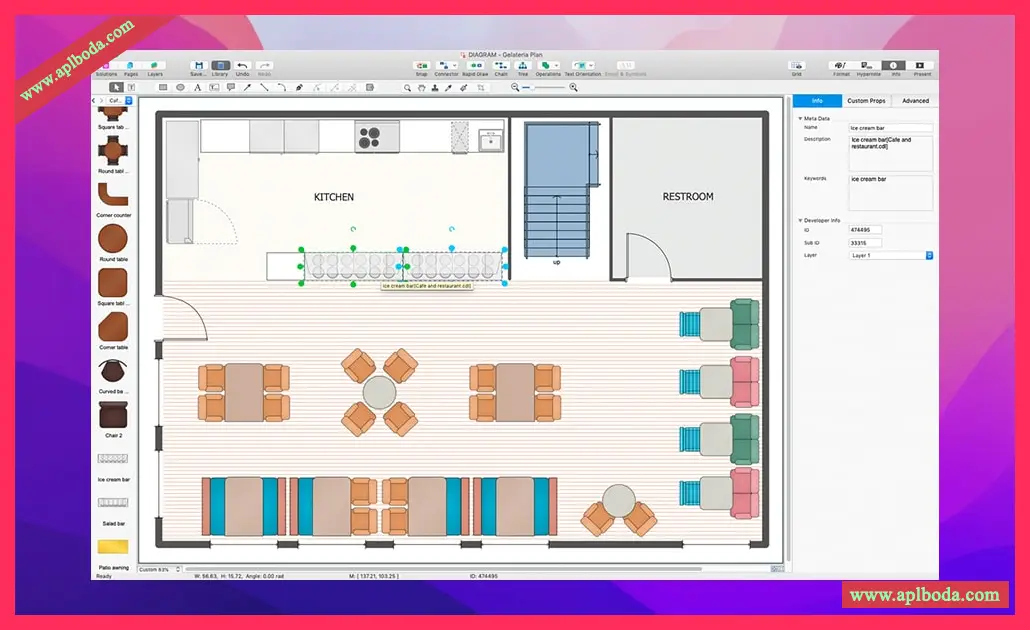Screen dimensions: 1030x630
Task: Start presentation with Present icon
Action: tap(922, 65)
